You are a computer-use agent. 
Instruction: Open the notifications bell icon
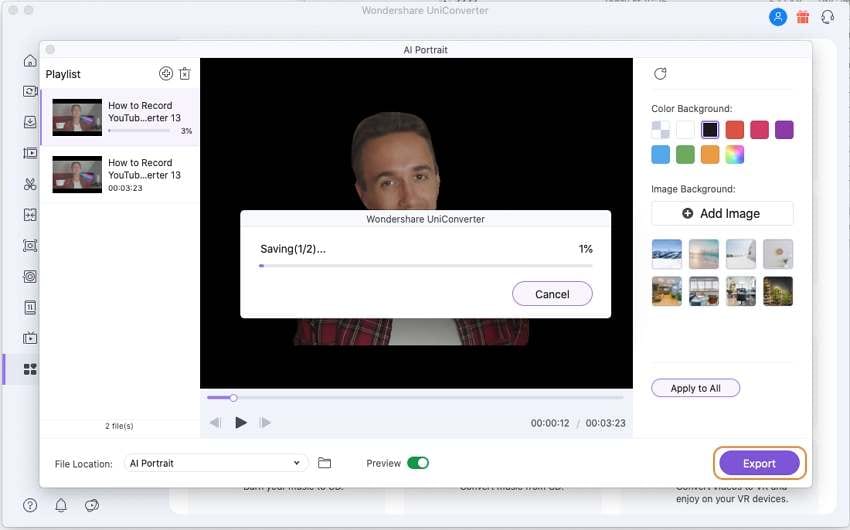click(61, 505)
